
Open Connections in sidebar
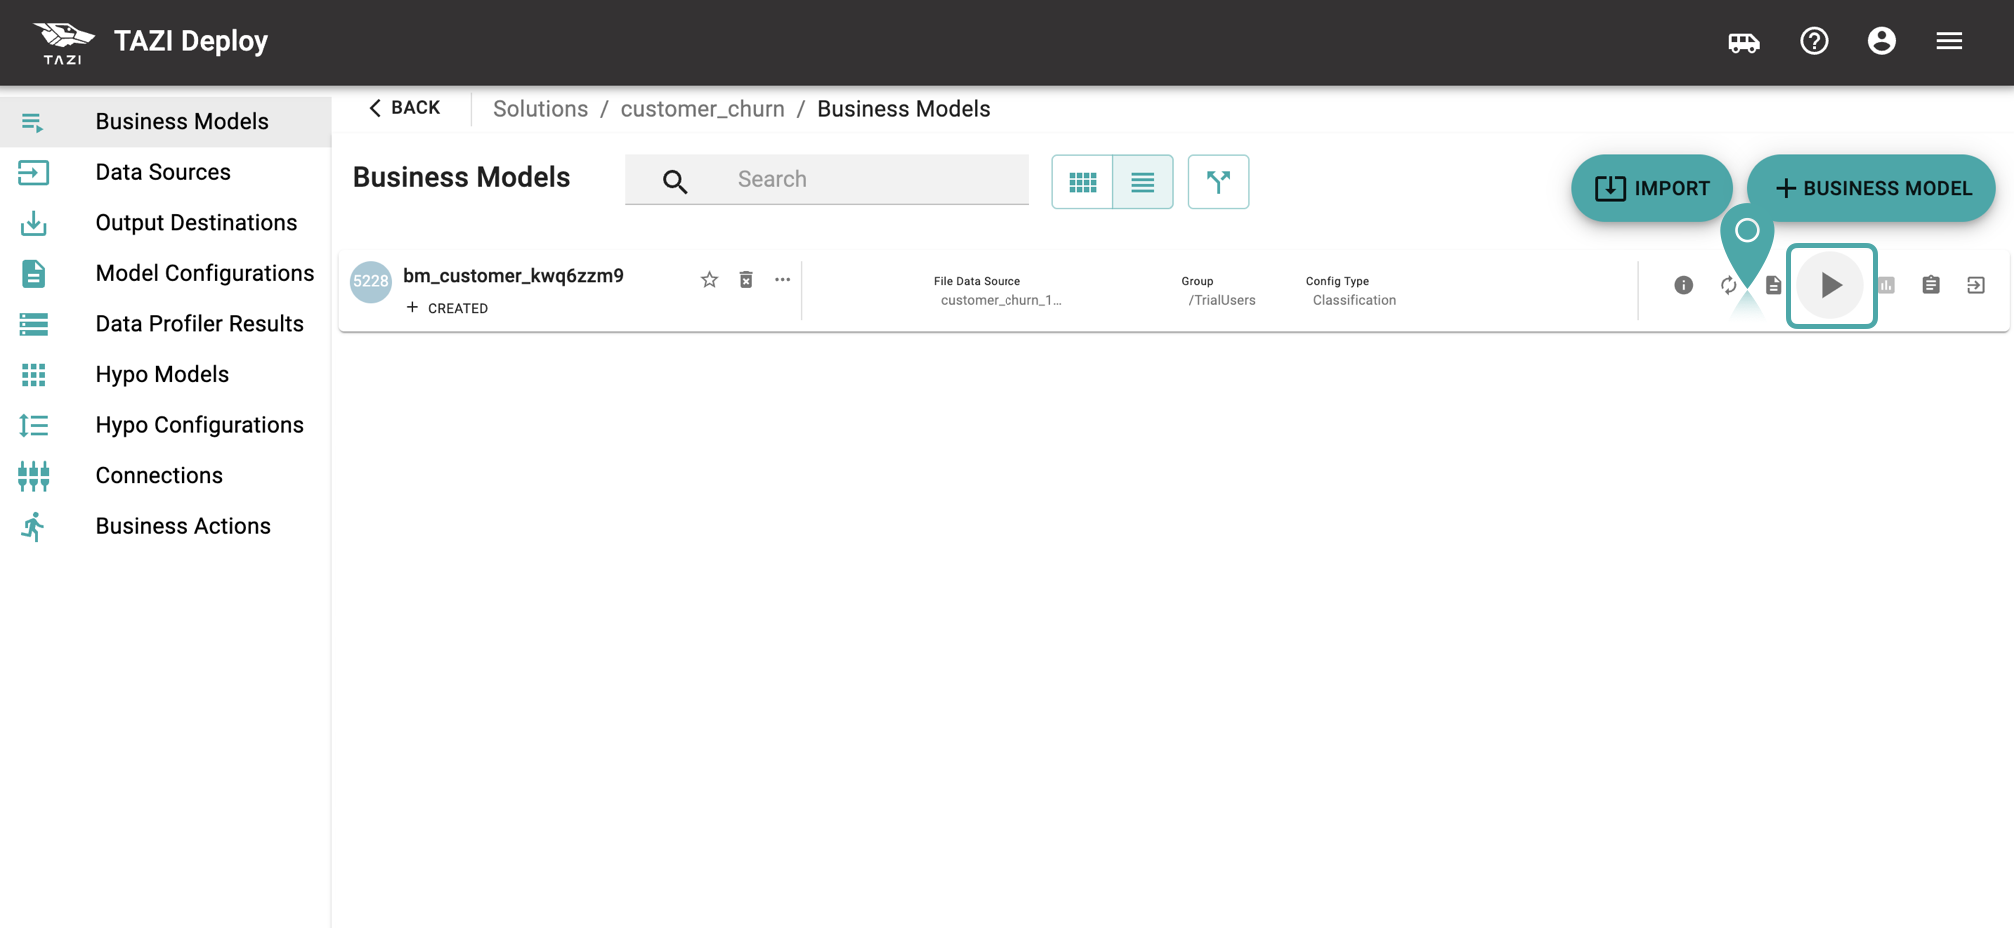(165, 475)
